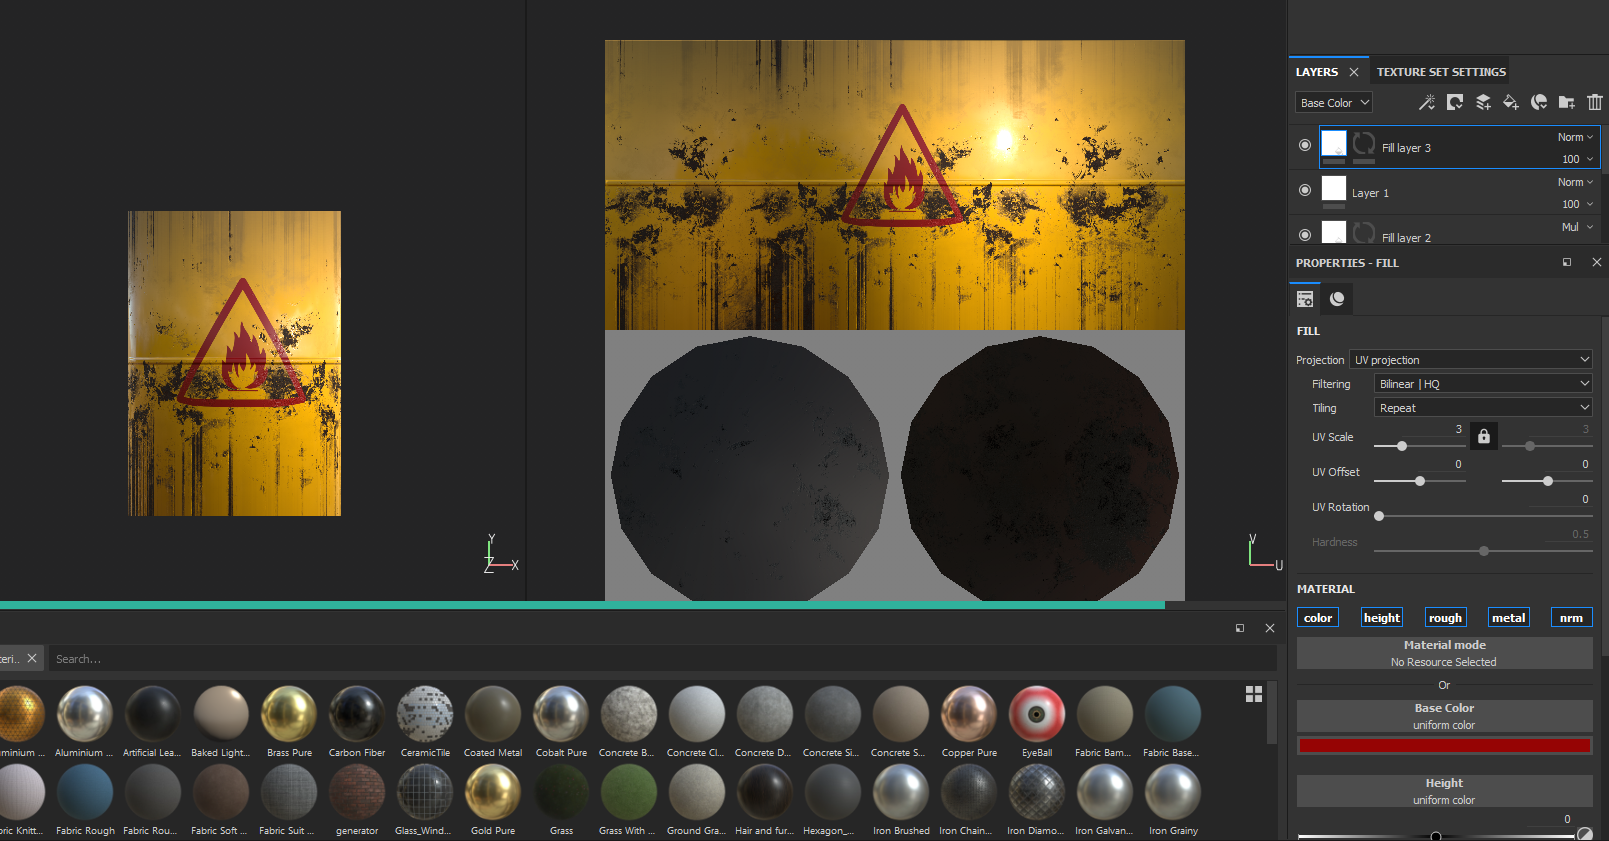Open Fill layer 3 blend mode dropdown
The width and height of the screenshot is (1609, 841).
point(1575,137)
